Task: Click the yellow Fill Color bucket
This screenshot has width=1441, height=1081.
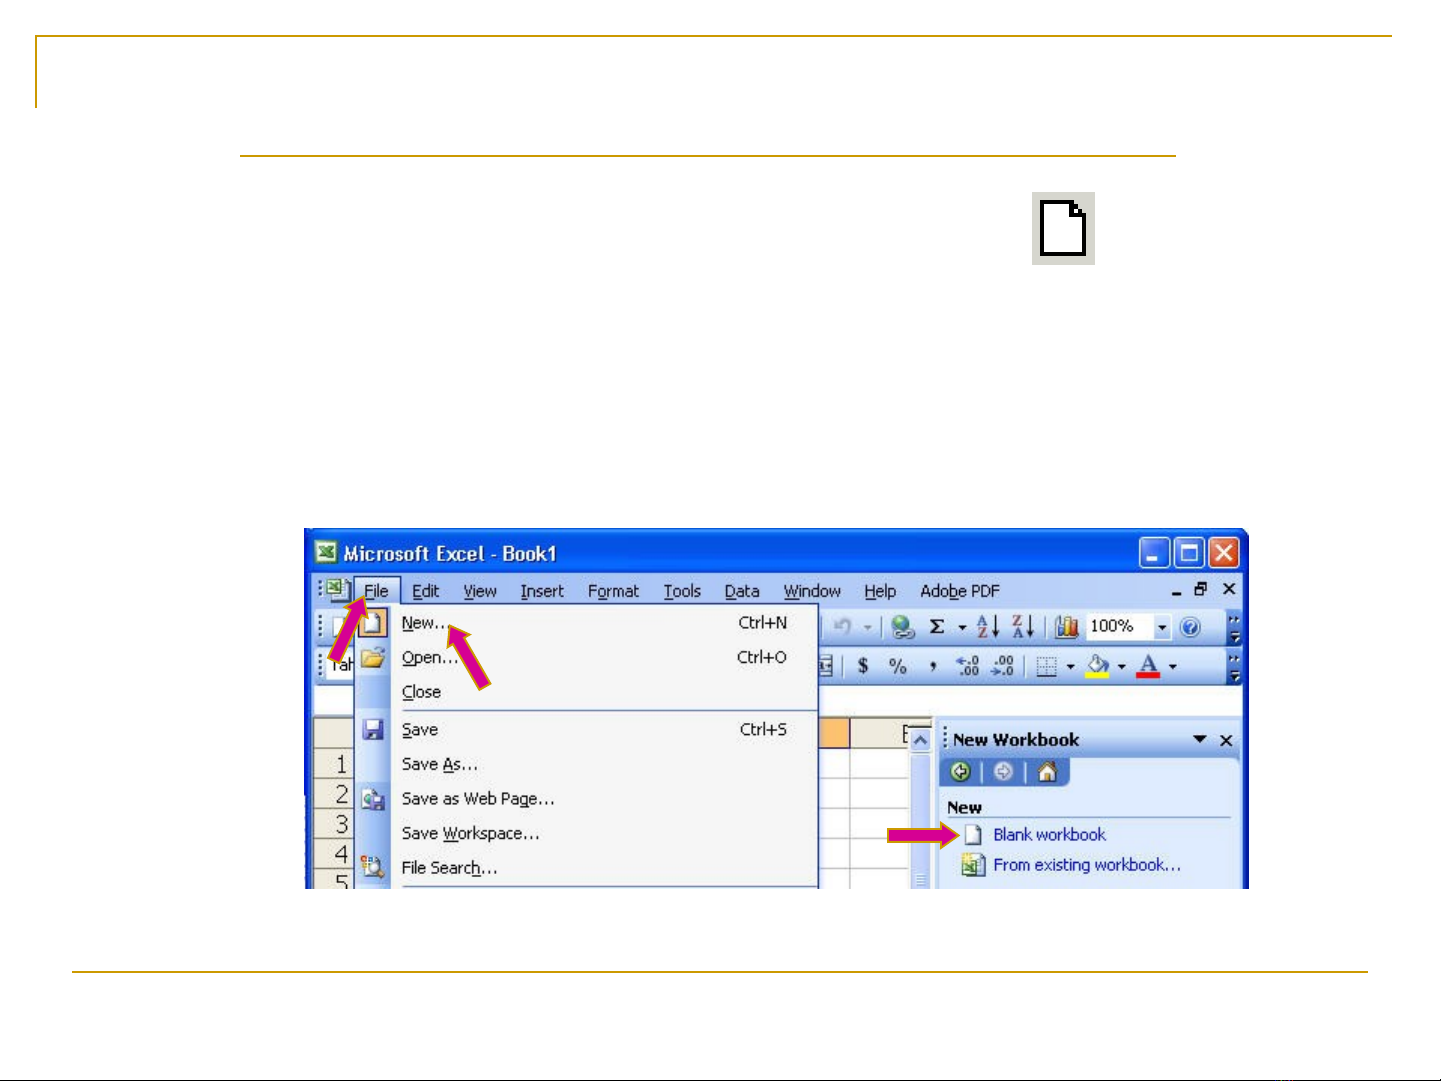Action: click(1097, 666)
